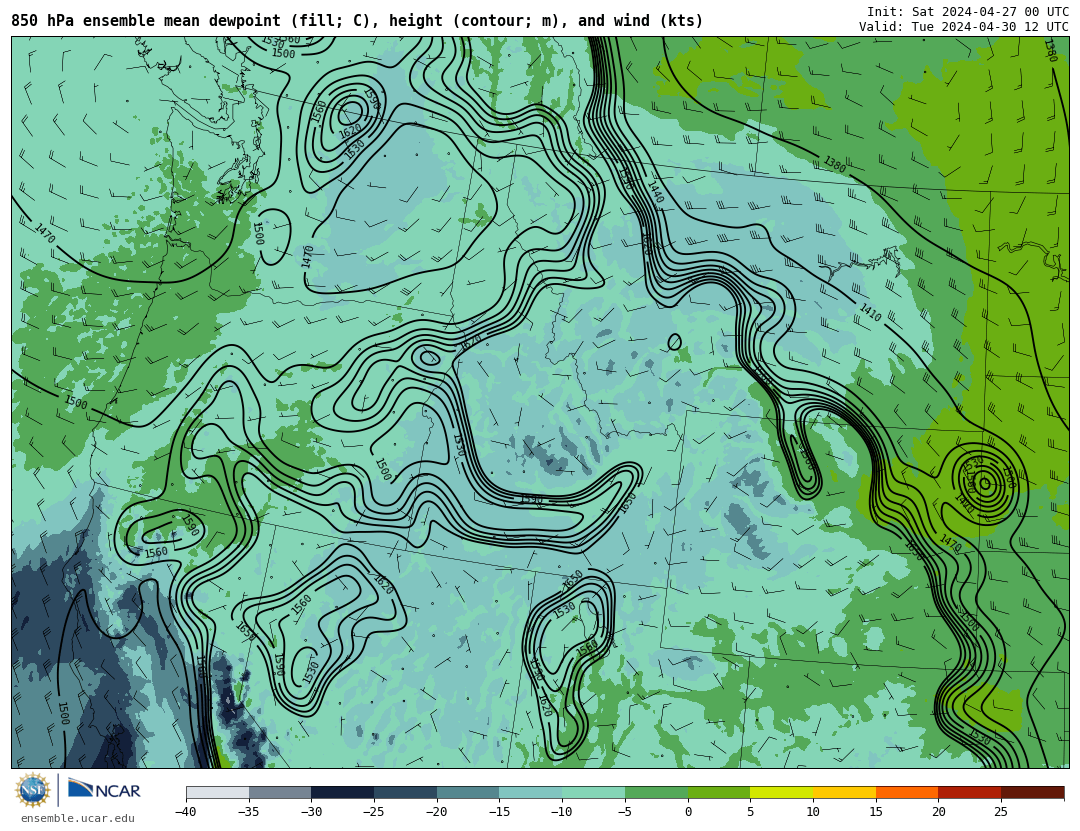Click the 1440 height contour label
This screenshot has height=831, width=1080.
tap(655, 191)
